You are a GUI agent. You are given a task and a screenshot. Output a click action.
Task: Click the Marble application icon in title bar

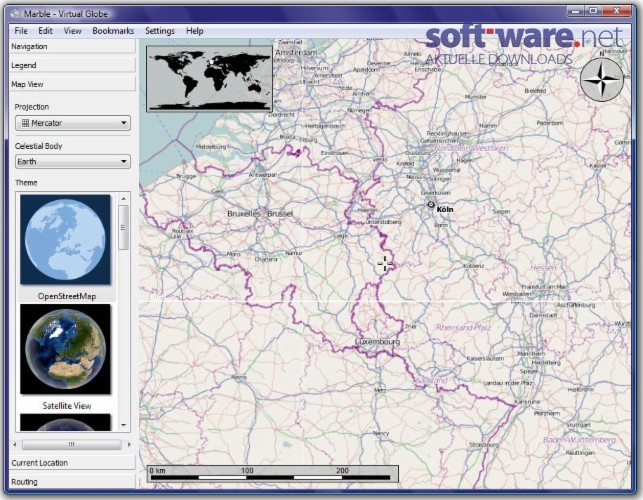click(15, 14)
